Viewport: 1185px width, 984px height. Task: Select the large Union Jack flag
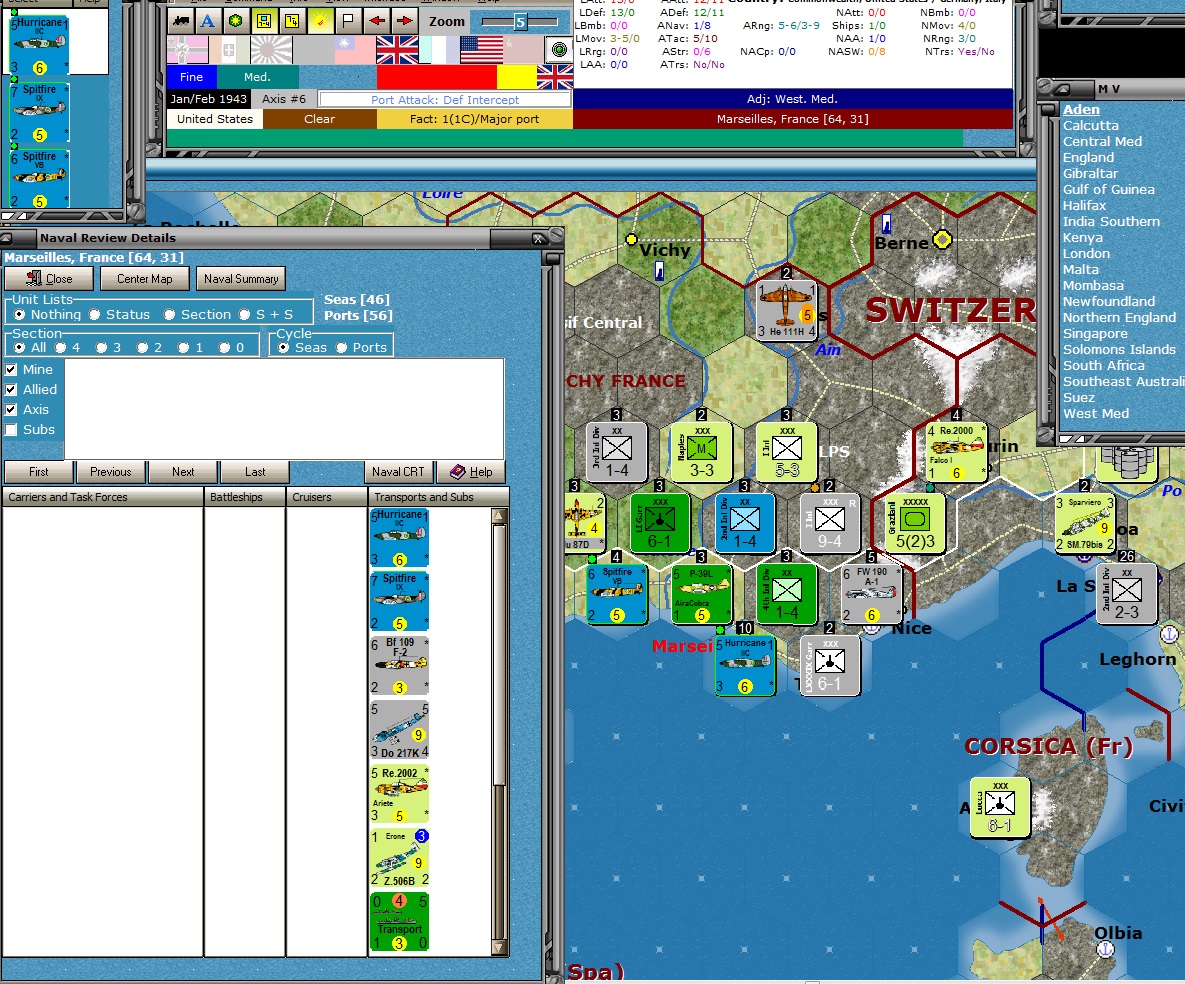397,50
